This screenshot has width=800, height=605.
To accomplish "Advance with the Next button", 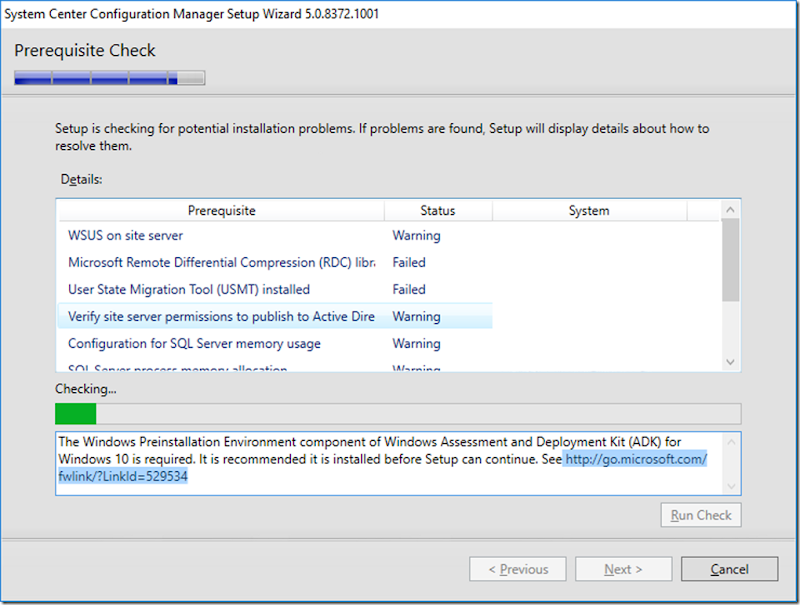I will 623,569.
